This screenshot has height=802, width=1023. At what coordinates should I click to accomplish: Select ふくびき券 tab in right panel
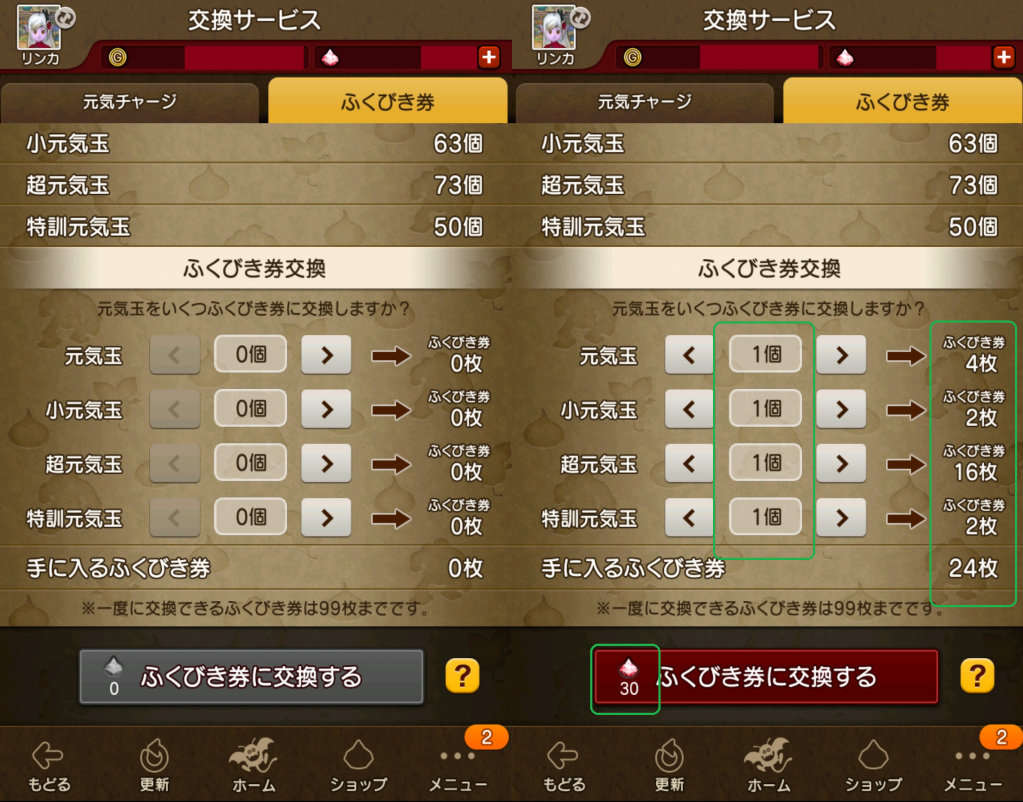pos(902,100)
